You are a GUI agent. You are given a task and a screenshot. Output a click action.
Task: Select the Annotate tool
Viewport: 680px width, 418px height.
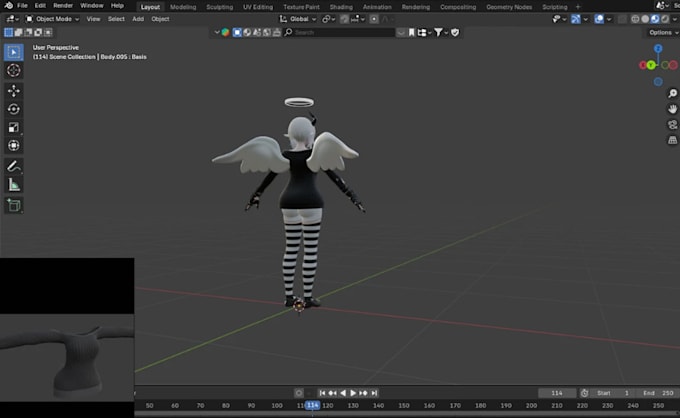[x=13, y=166]
